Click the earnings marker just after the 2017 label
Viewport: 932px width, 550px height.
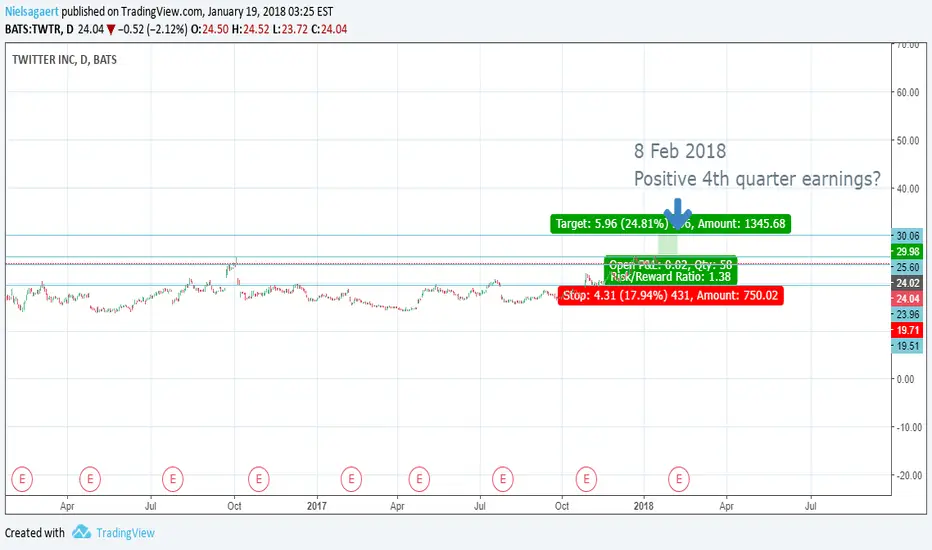[x=351, y=479]
